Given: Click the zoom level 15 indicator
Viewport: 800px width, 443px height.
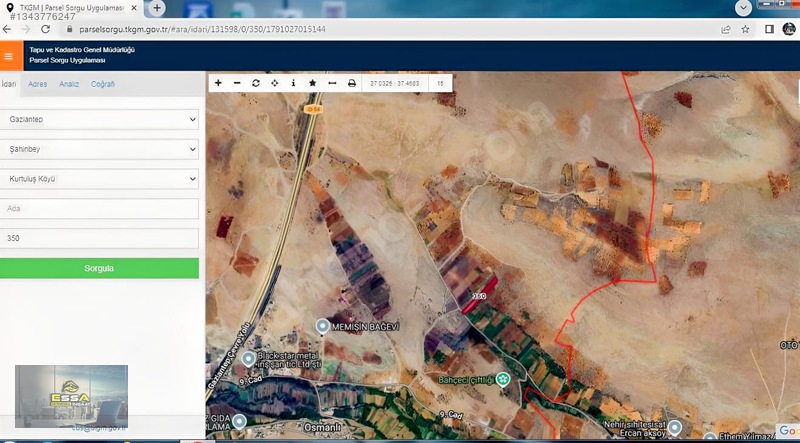Looking at the screenshot, I should click(x=440, y=83).
